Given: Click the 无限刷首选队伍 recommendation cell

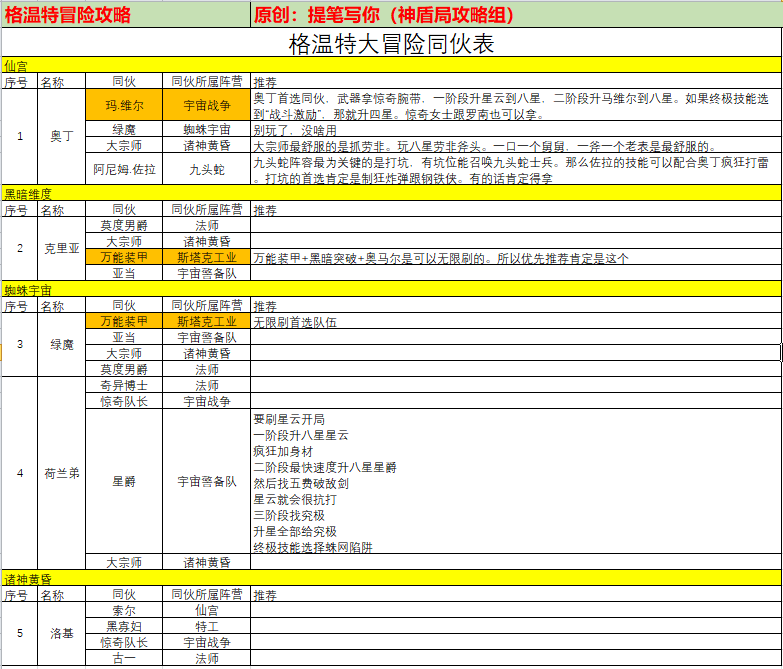Looking at the screenshot, I should pos(516,321).
